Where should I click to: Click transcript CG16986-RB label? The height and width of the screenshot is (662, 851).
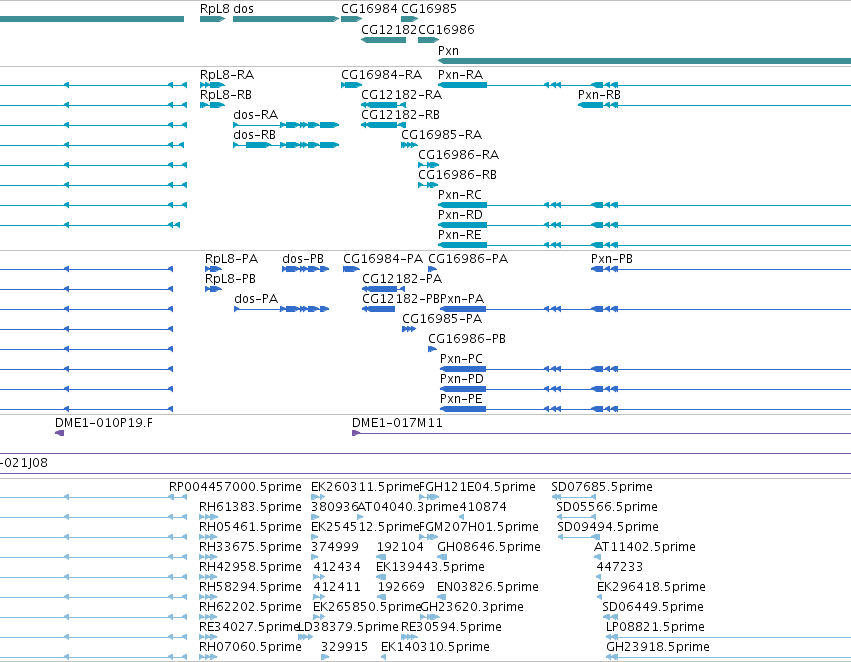click(x=458, y=175)
